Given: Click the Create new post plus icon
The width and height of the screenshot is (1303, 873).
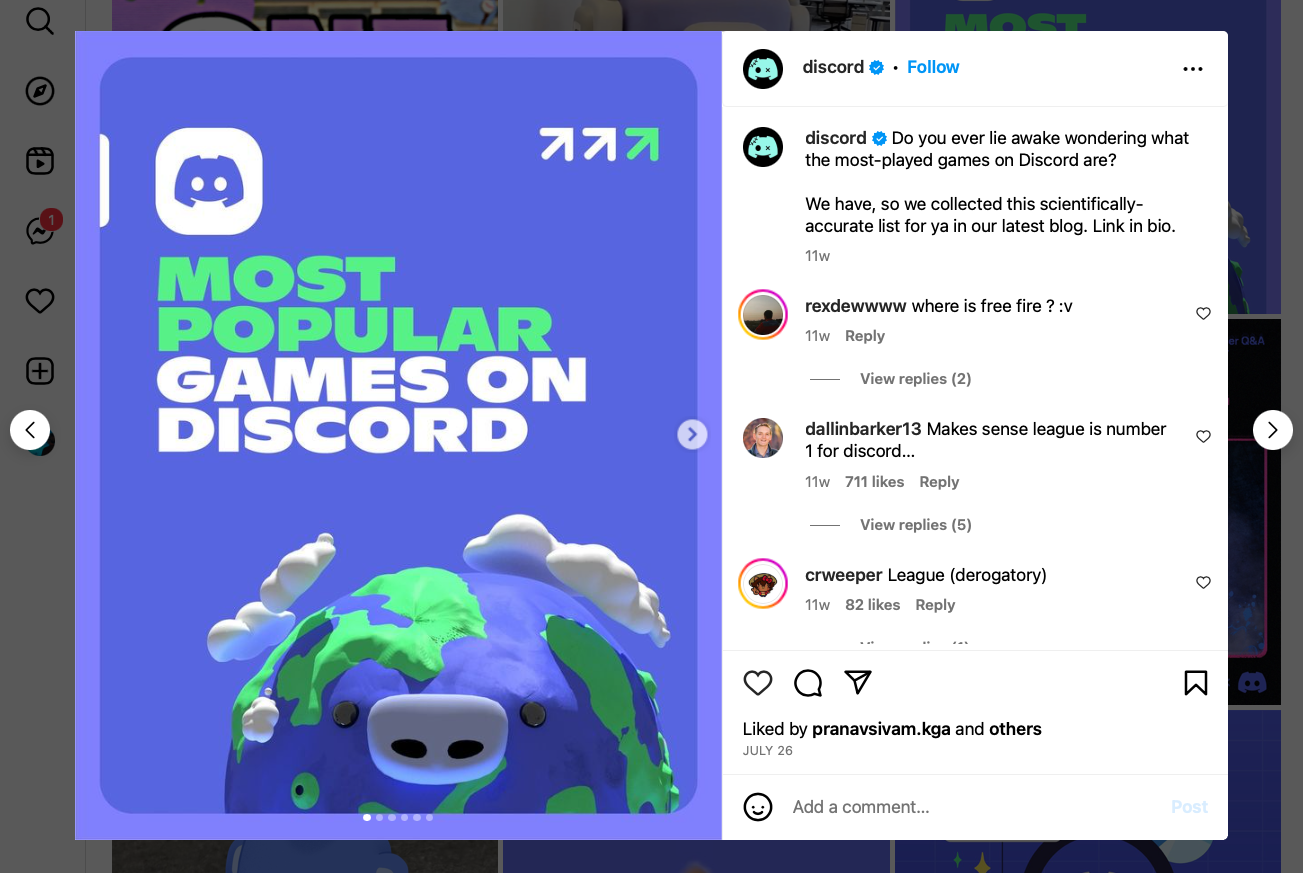Looking at the screenshot, I should tap(40, 371).
